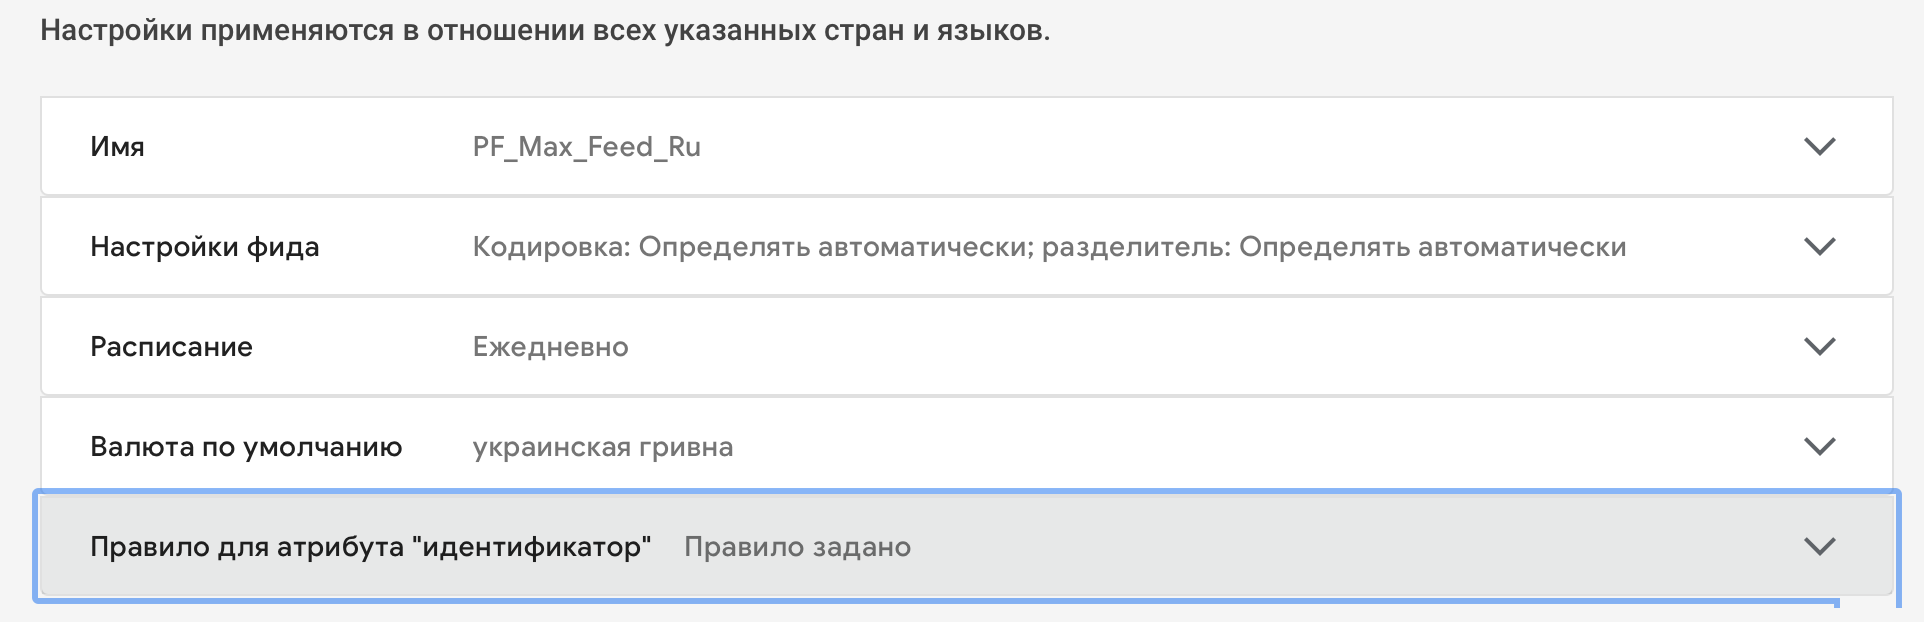Image resolution: width=1924 pixels, height=622 pixels.
Task: Expand the Валюта по умолчанию chevron
Action: [x=1819, y=447]
